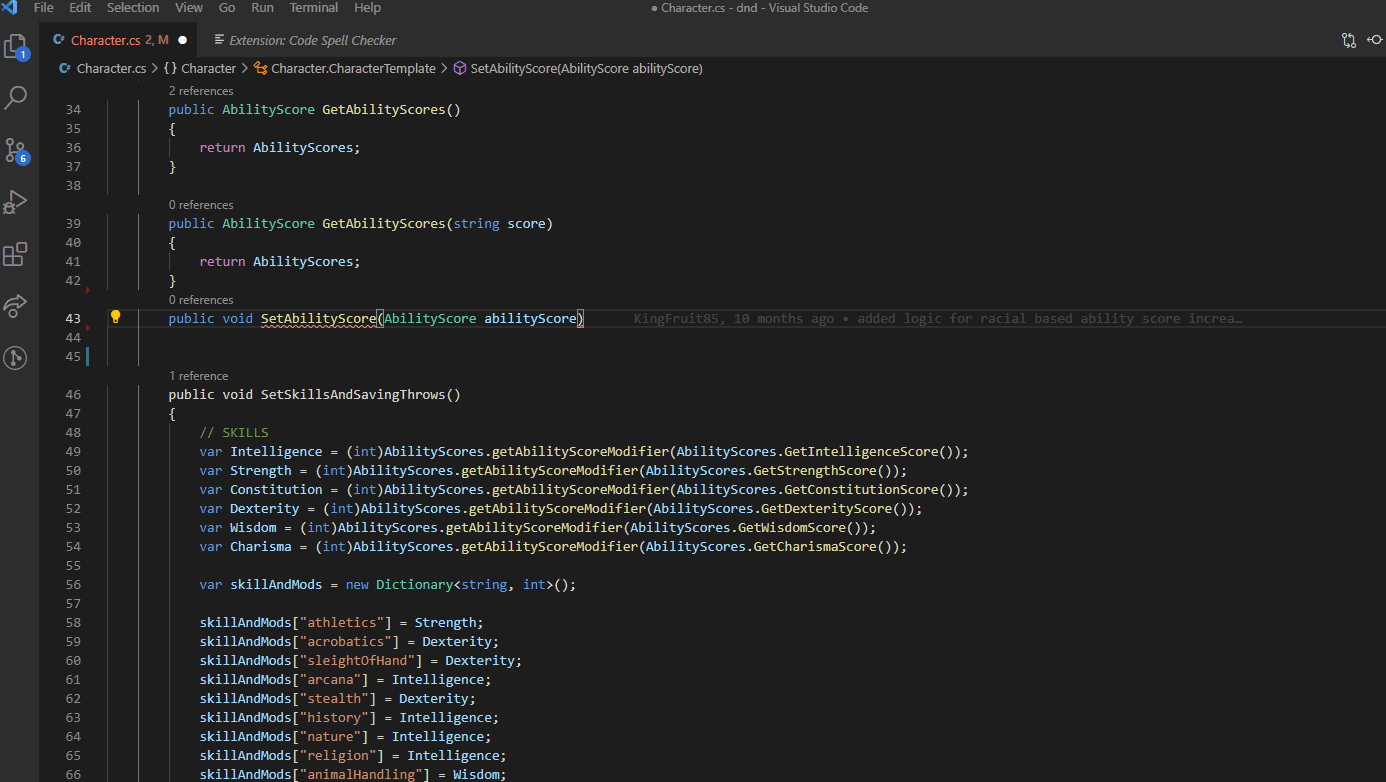This screenshot has width=1386, height=782.
Task: Click '1 reference' CodeLens above line 46
Action: pos(198,376)
